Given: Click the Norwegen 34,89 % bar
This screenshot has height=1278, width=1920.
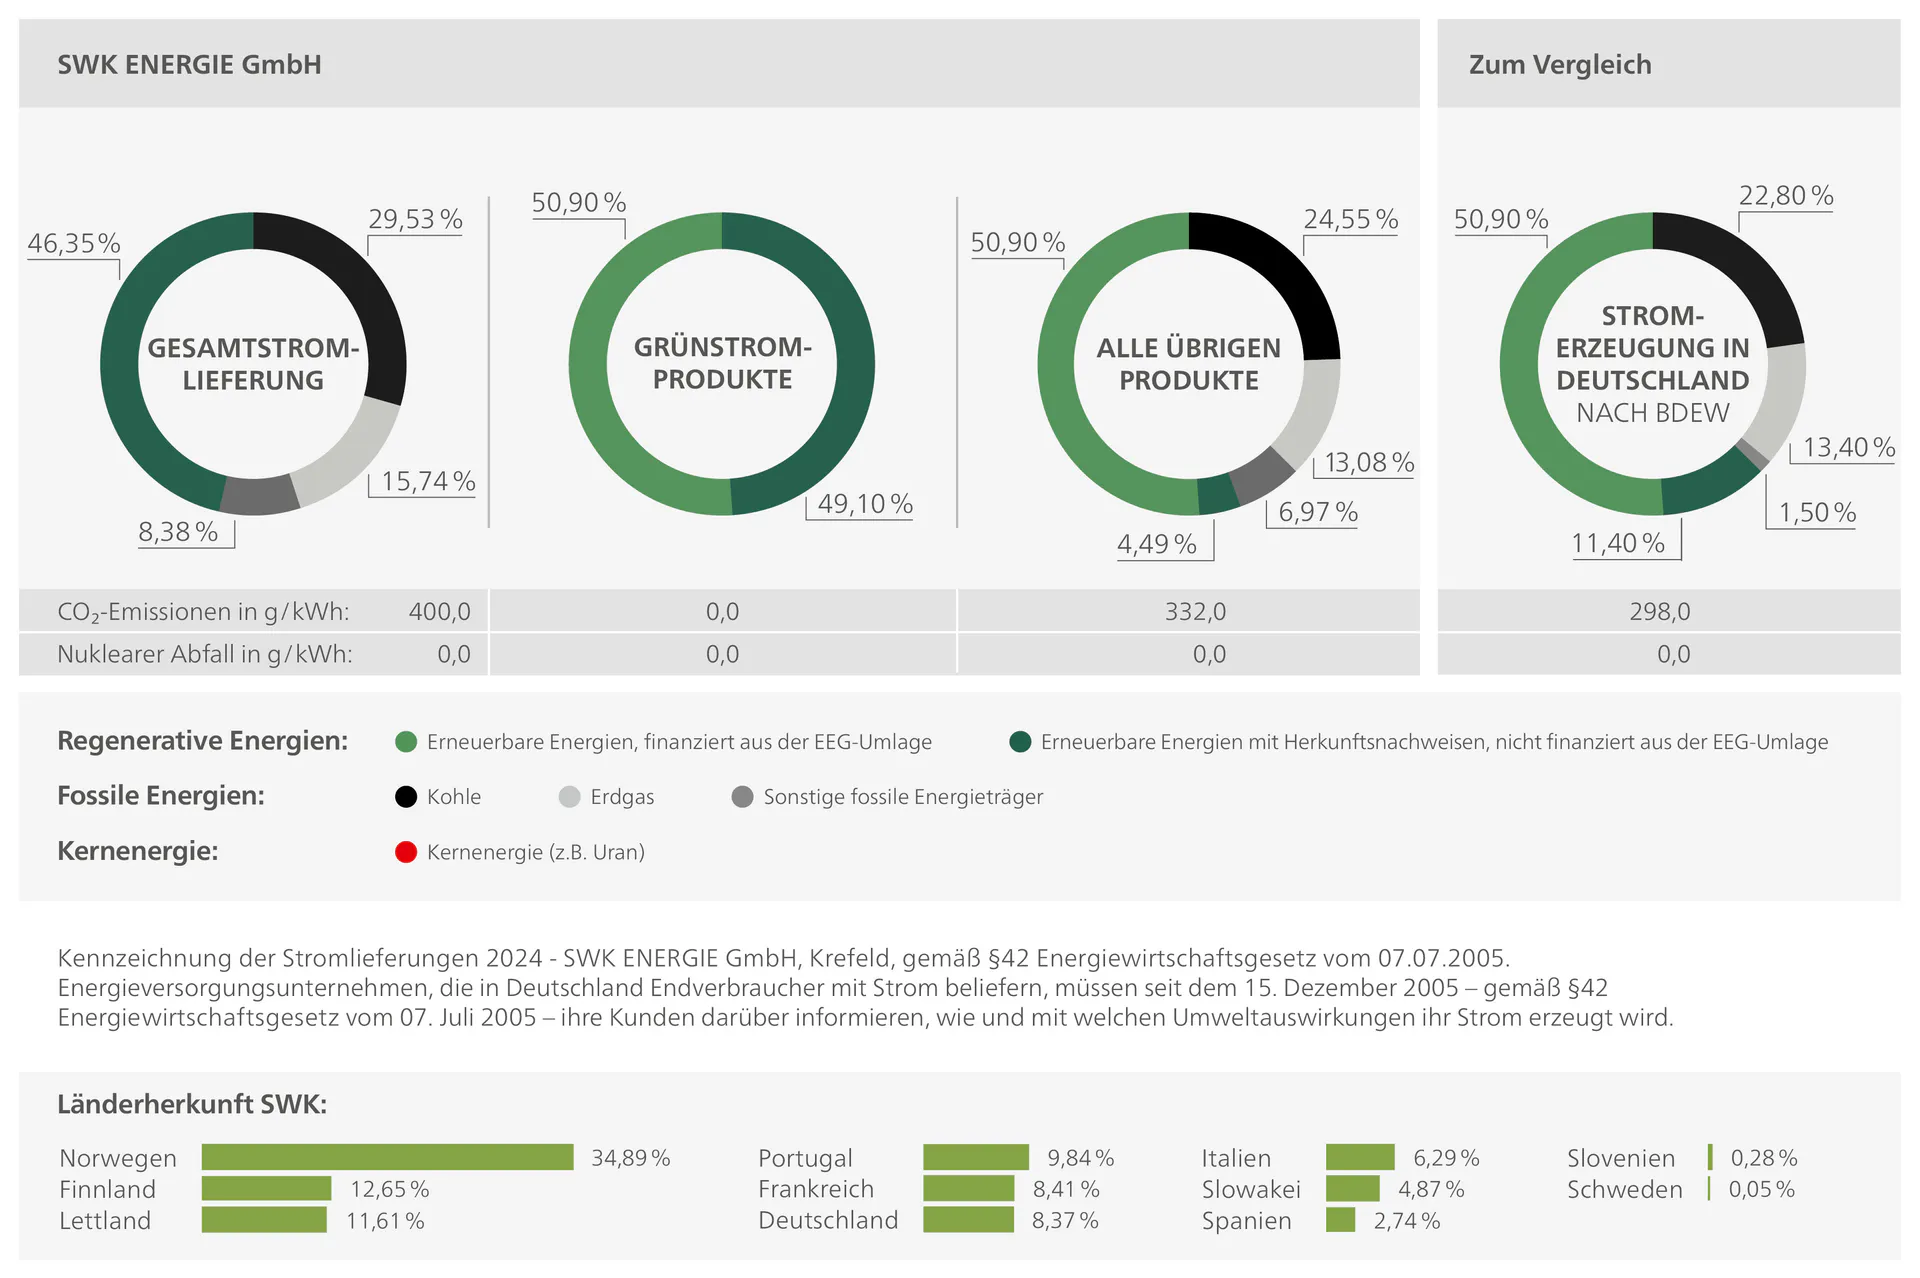Looking at the screenshot, I should [388, 1157].
